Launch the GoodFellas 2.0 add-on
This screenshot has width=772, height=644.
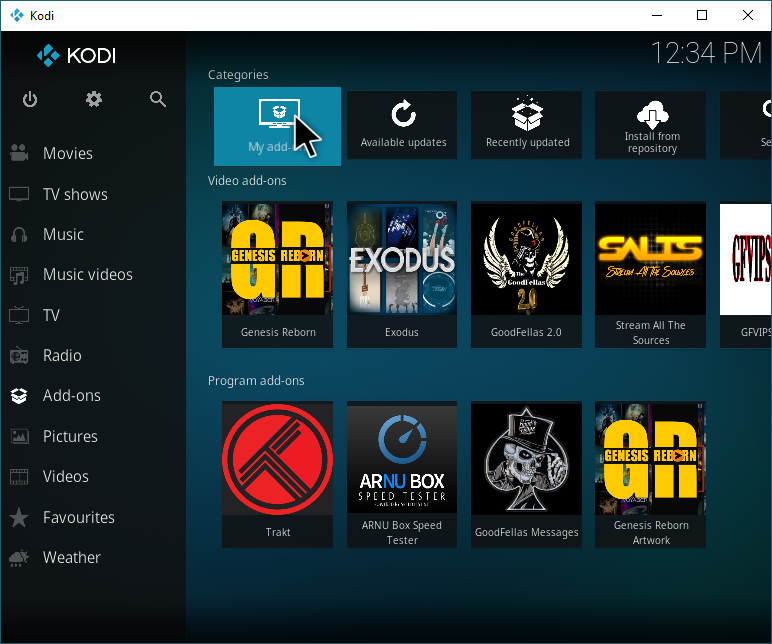click(526, 275)
